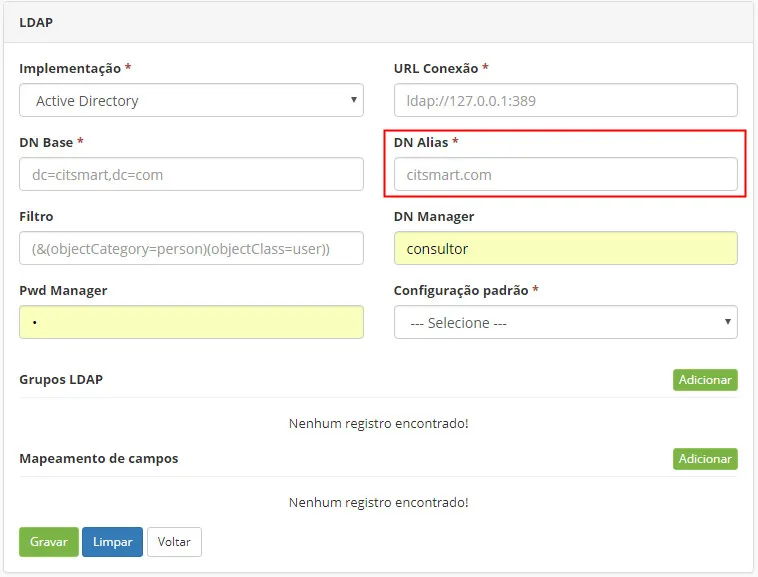Focus the Pwd Manager password field
758x577 pixels.
point(191,322)
